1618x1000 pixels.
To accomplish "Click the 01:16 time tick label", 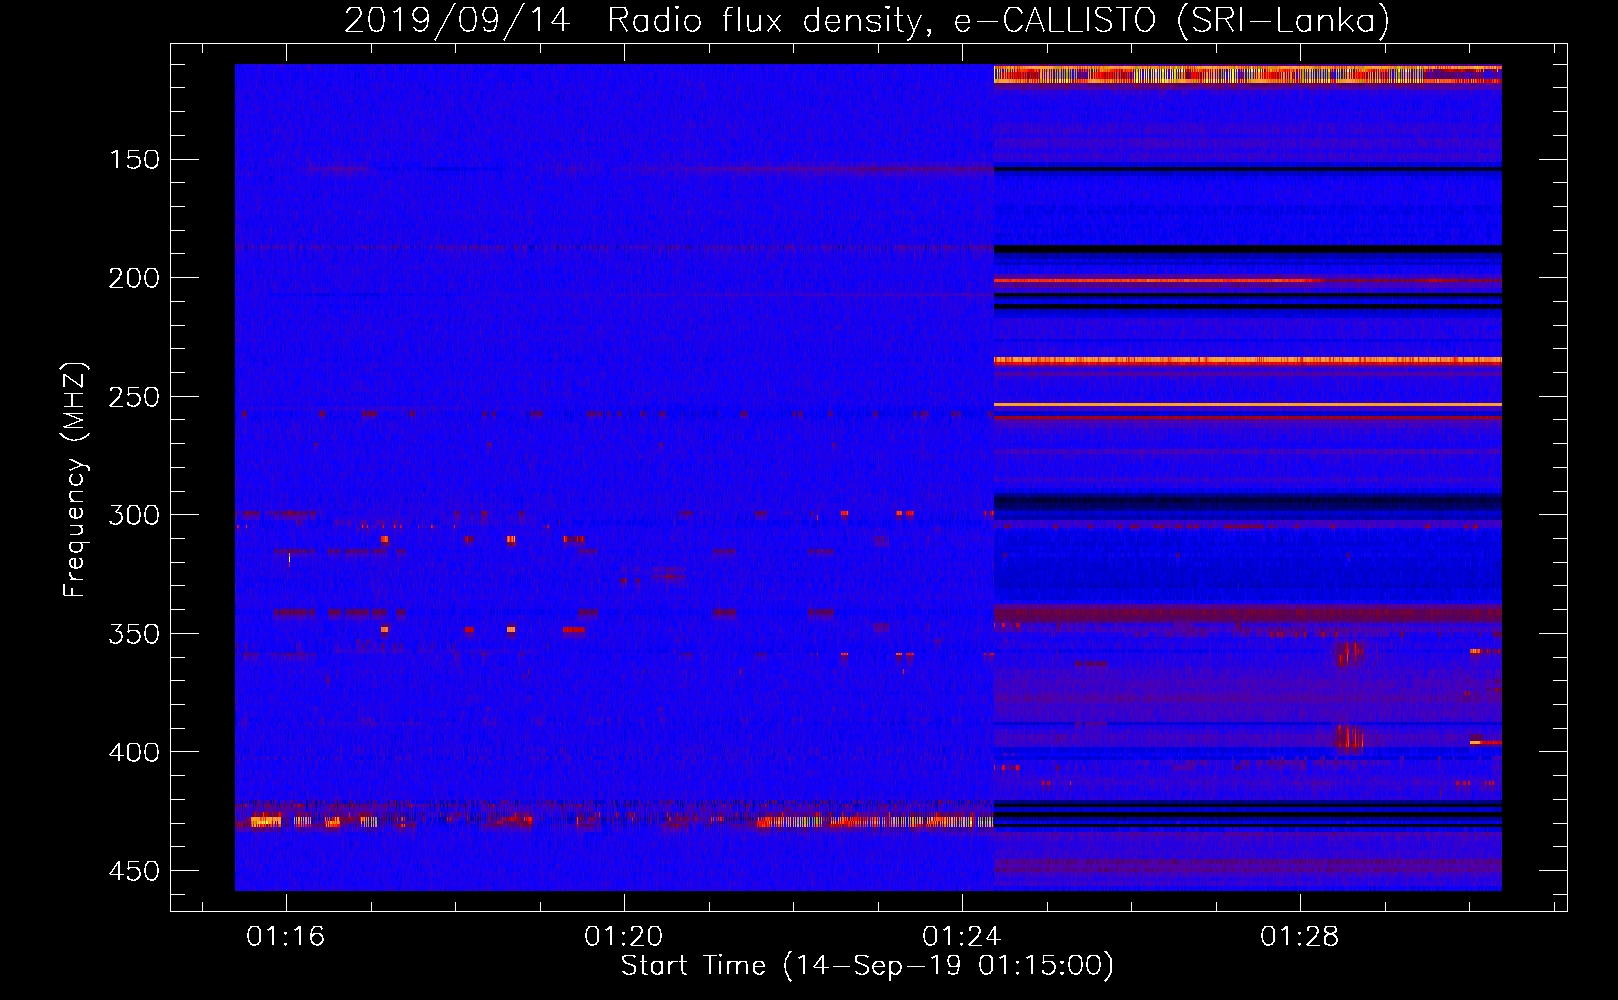I will (x=286, y=937).
